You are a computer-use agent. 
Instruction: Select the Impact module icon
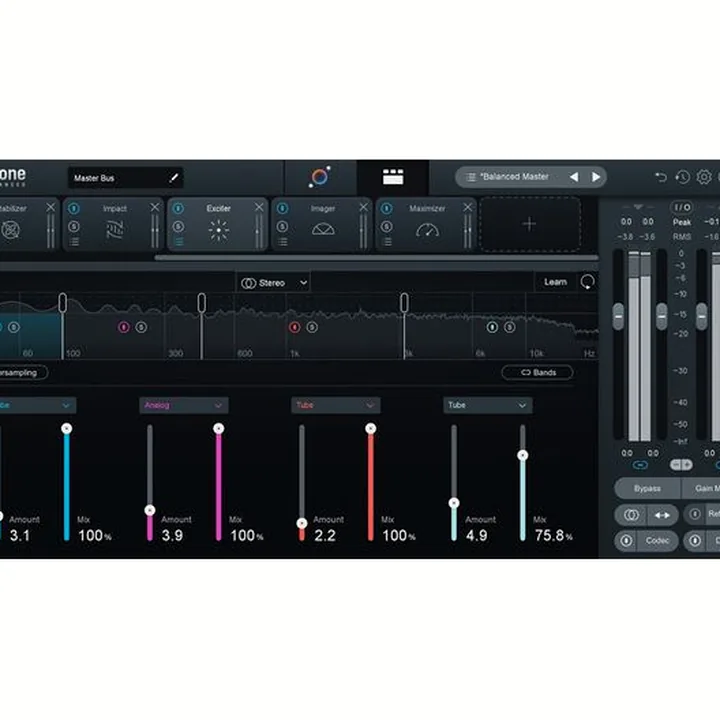(x=115, y=230)
